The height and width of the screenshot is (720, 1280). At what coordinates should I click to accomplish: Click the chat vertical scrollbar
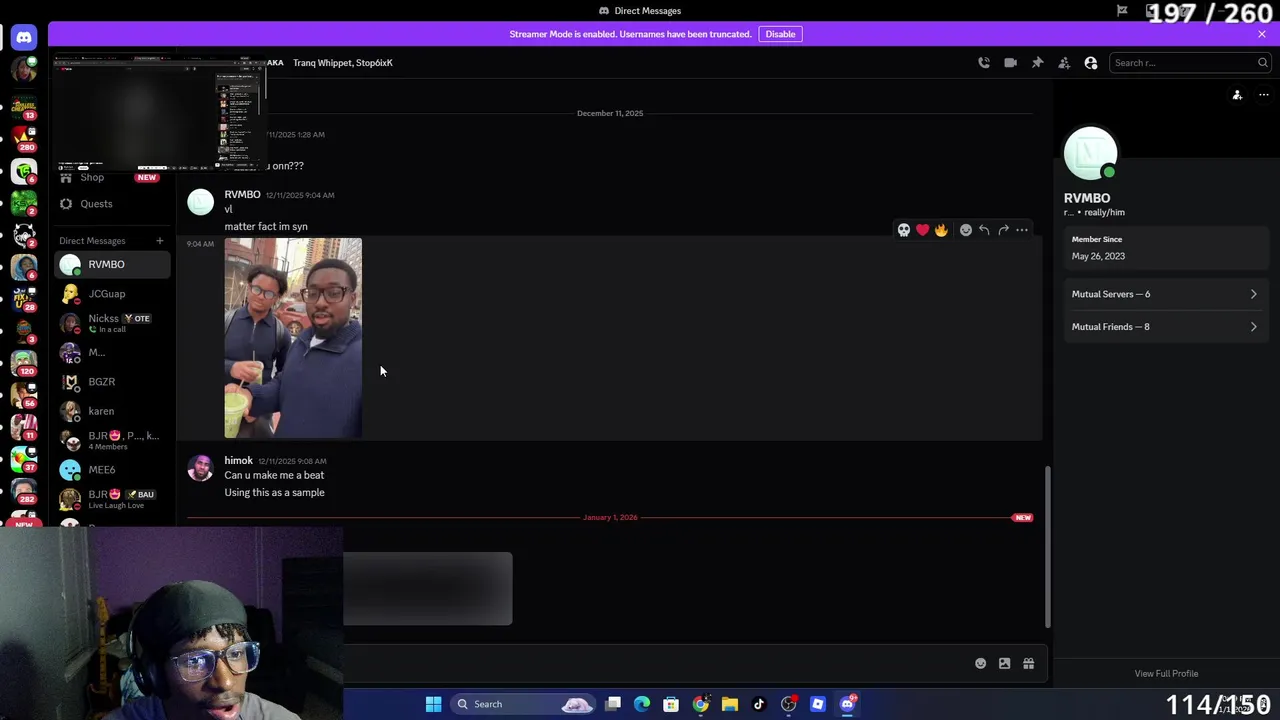1047,545
